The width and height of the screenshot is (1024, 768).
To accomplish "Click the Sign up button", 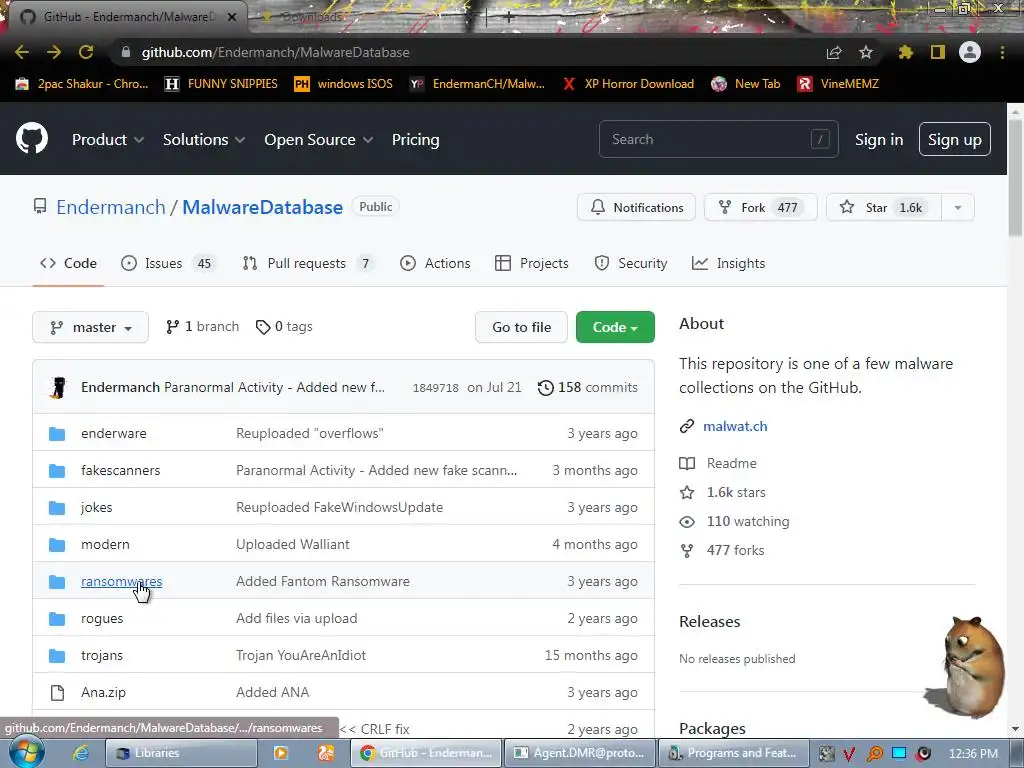I will coord(955,139).
